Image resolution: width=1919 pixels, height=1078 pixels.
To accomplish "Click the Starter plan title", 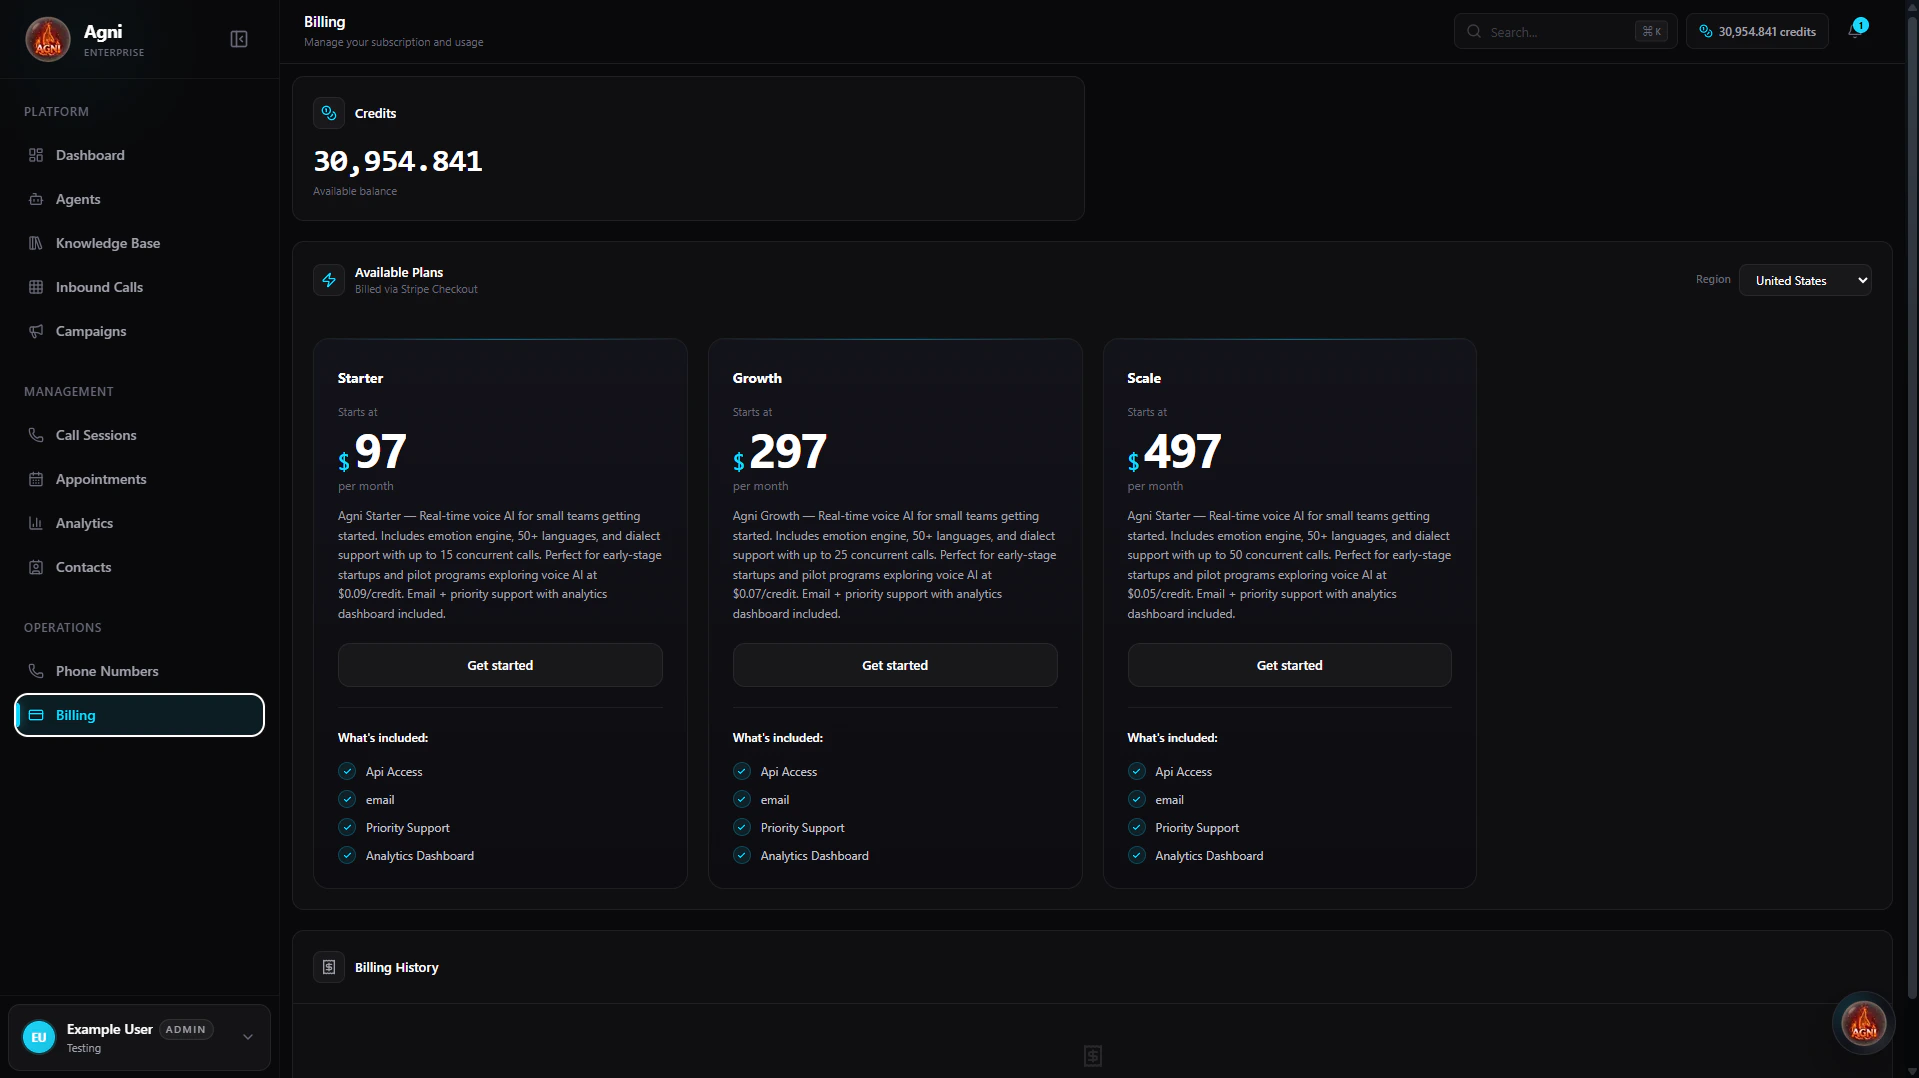I will [360, 378].
